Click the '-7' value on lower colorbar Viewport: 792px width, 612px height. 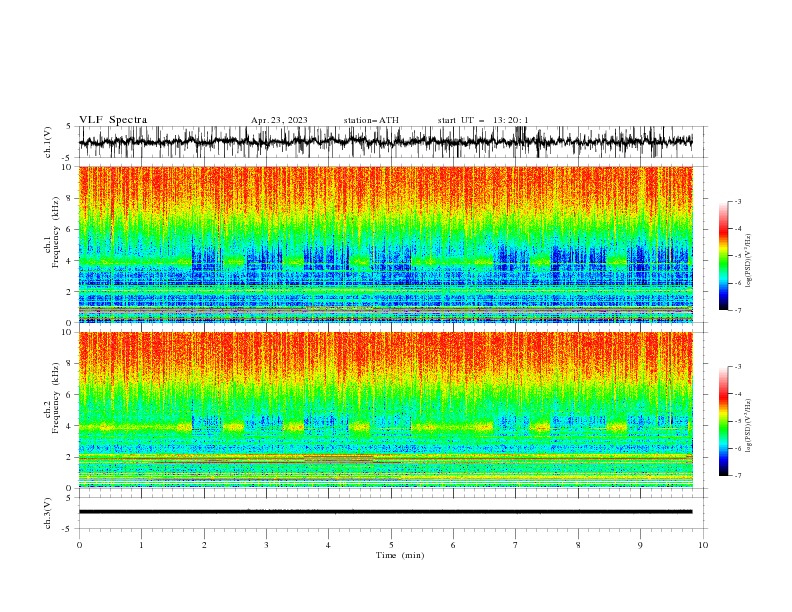737,476
